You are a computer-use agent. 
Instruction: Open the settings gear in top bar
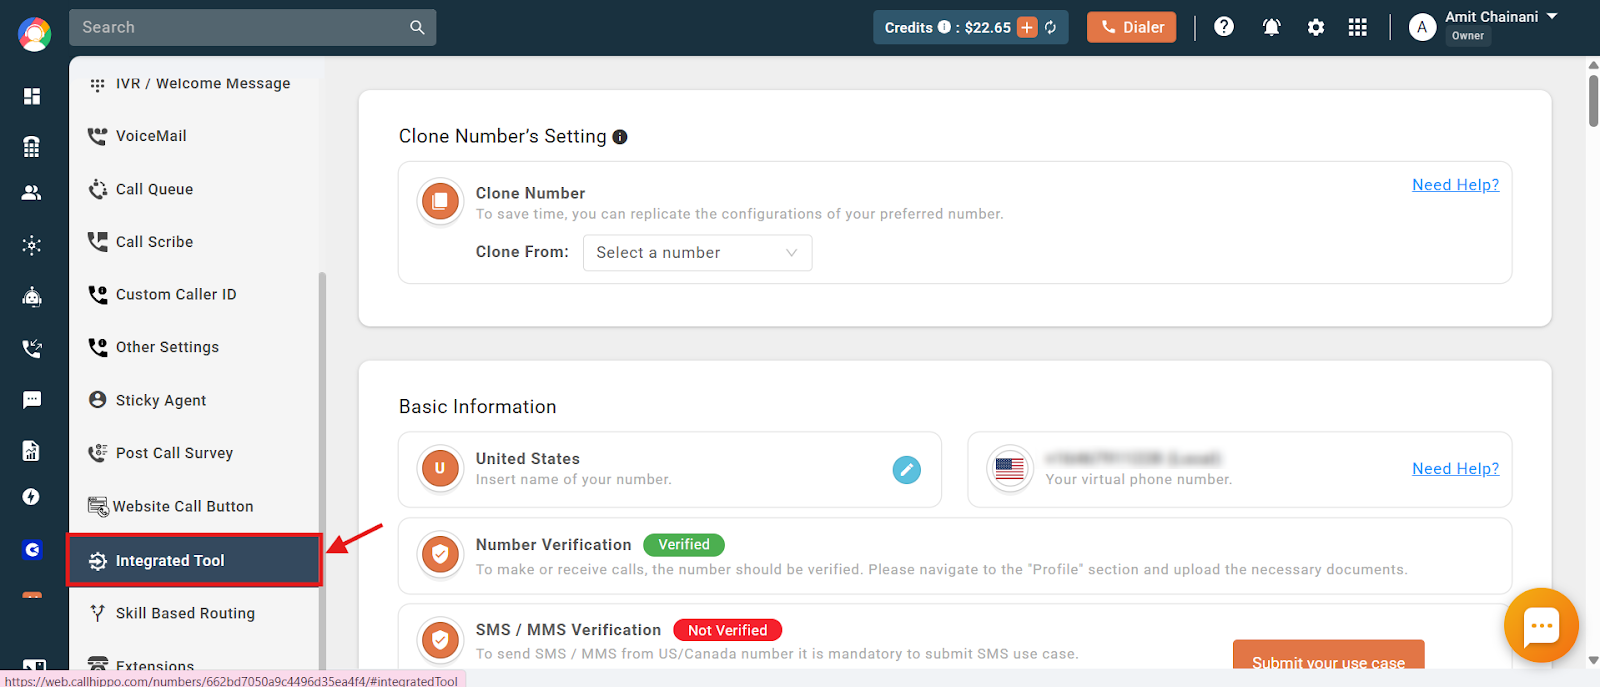1316,28
